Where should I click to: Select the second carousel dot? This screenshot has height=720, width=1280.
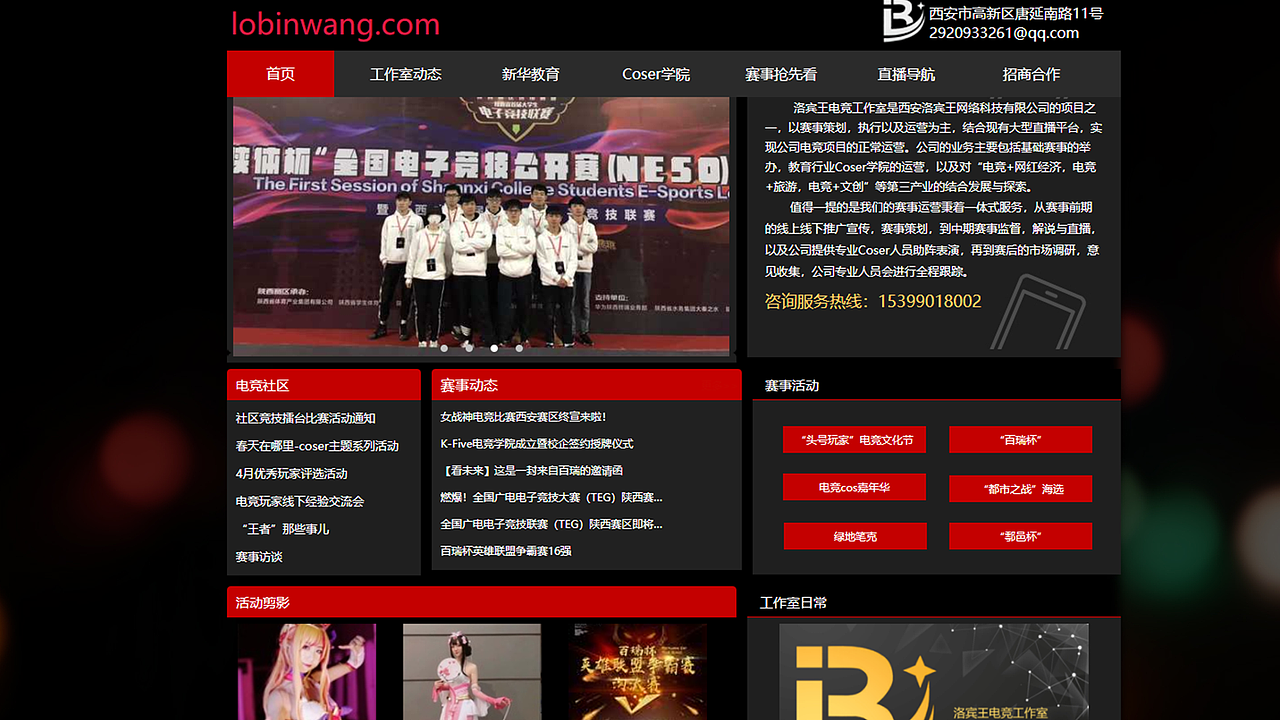click(469, 348)
